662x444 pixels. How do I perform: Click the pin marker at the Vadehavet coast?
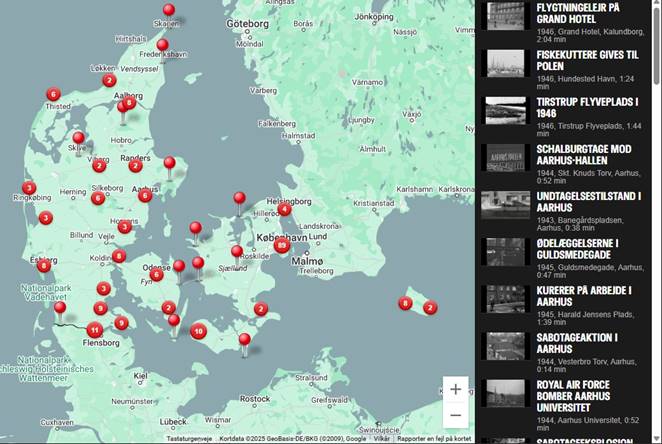(x=60, y=307)
